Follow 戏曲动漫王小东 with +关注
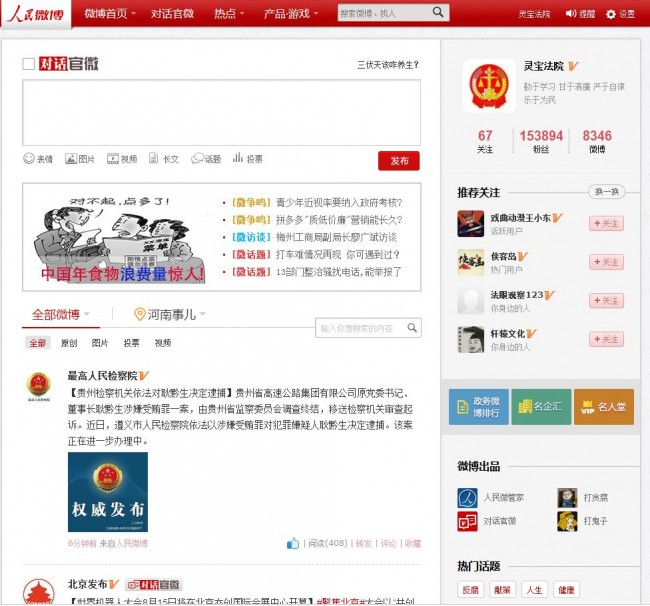 606,223
